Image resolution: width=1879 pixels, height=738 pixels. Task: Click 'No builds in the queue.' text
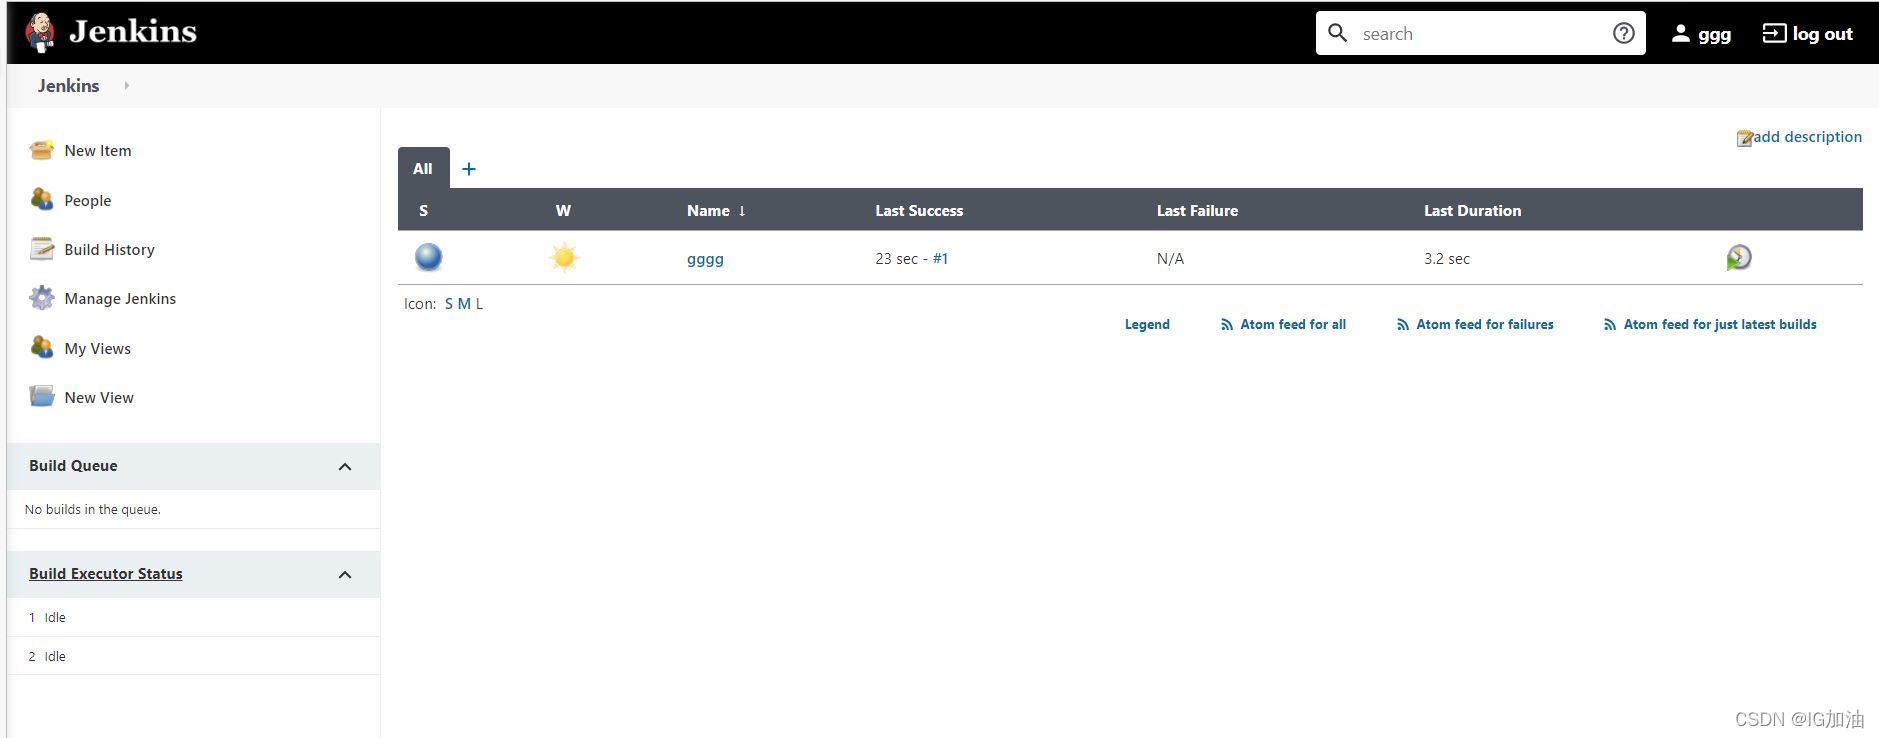(x=92, y=509)
